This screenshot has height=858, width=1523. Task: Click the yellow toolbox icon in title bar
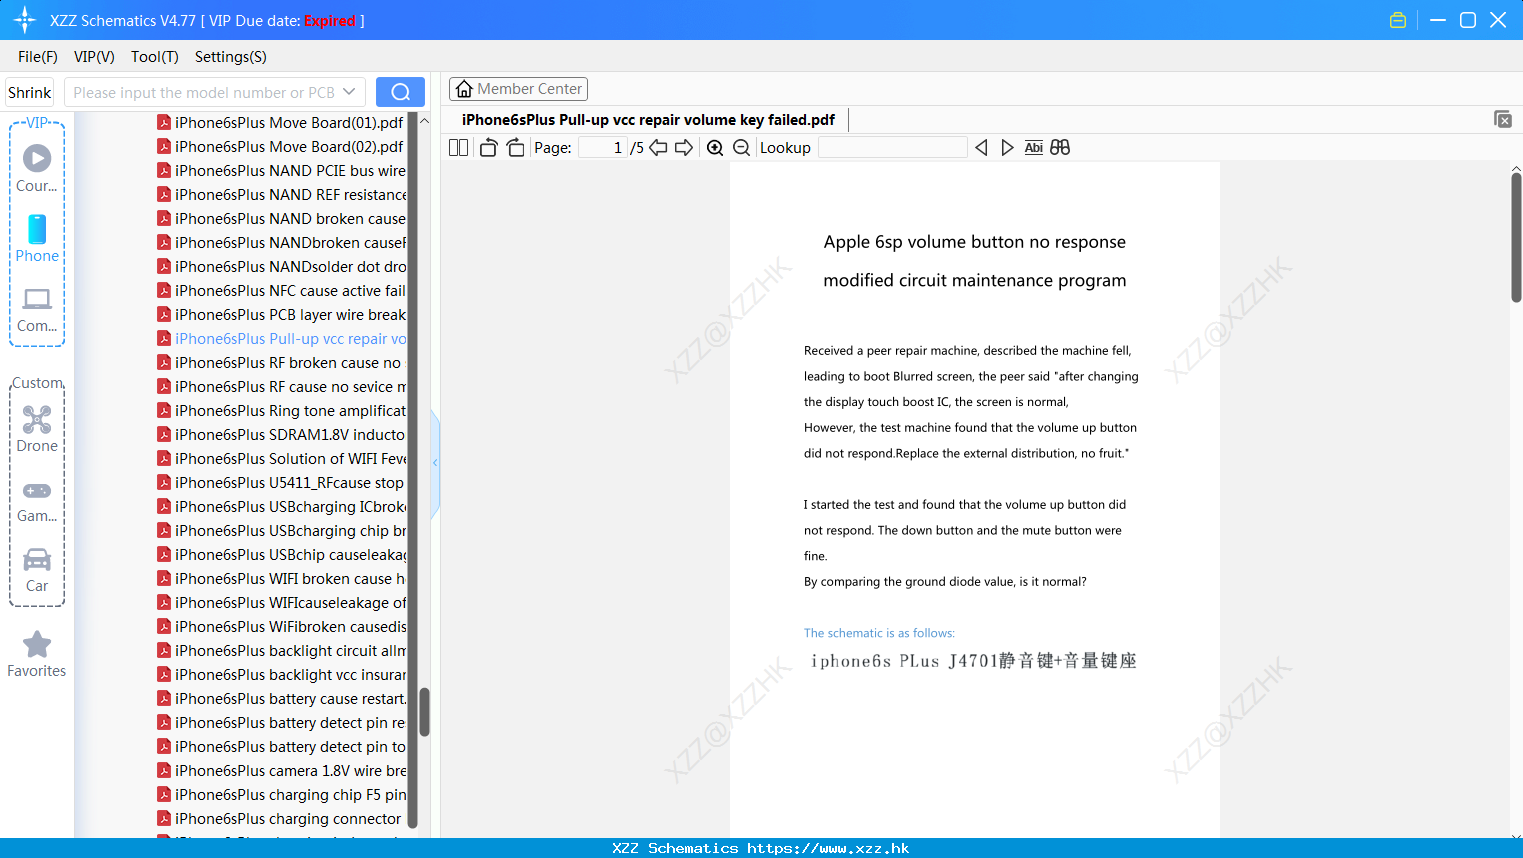click(x=1398, y=20)
